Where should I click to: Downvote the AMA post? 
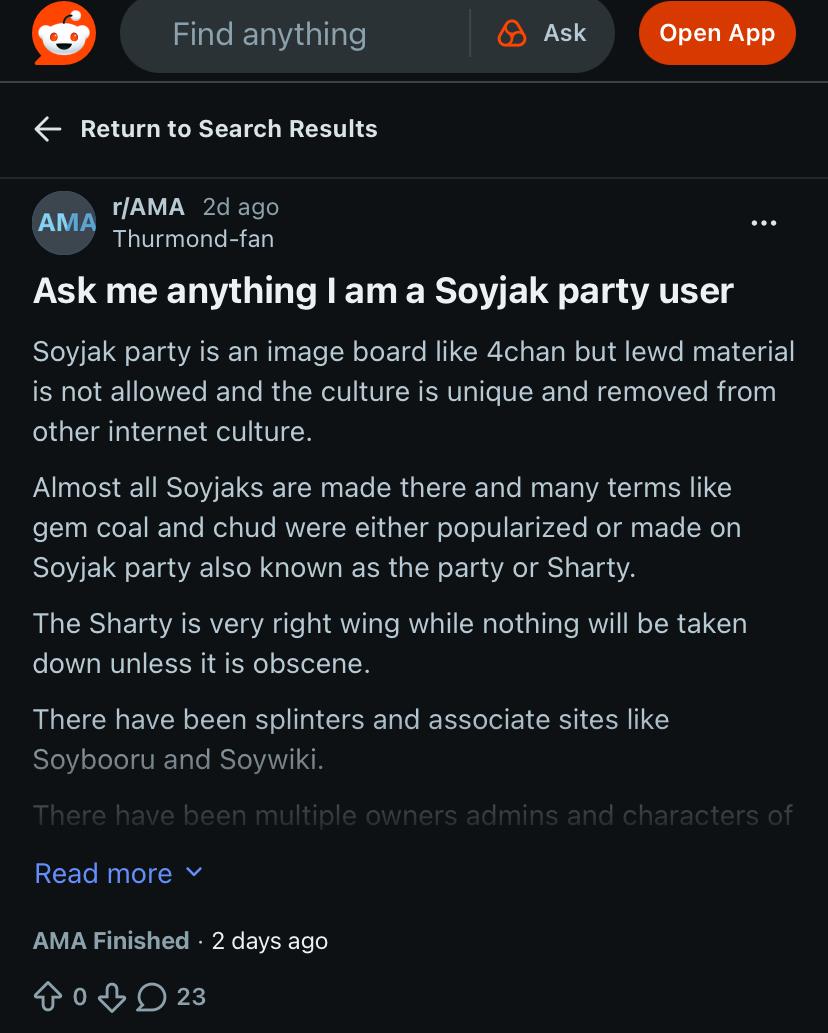coord(114,996)
